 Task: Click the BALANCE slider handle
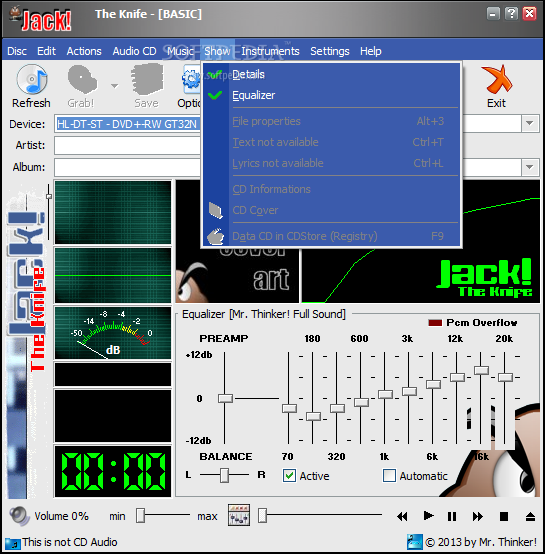pos(224,475)
